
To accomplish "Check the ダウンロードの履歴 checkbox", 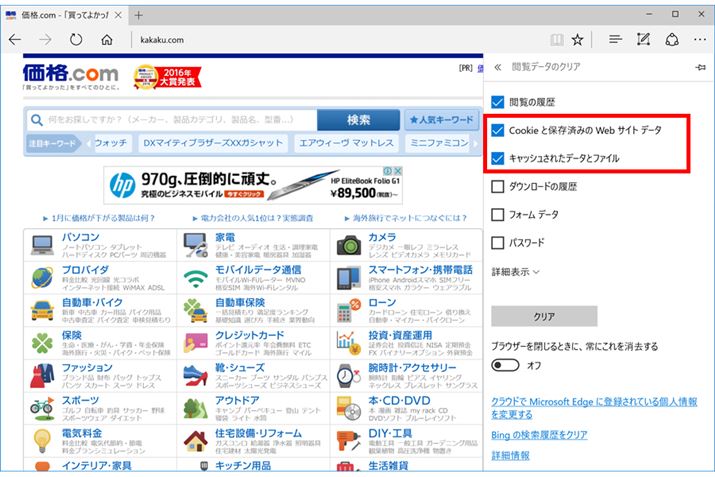I will (x=497, y=187).
